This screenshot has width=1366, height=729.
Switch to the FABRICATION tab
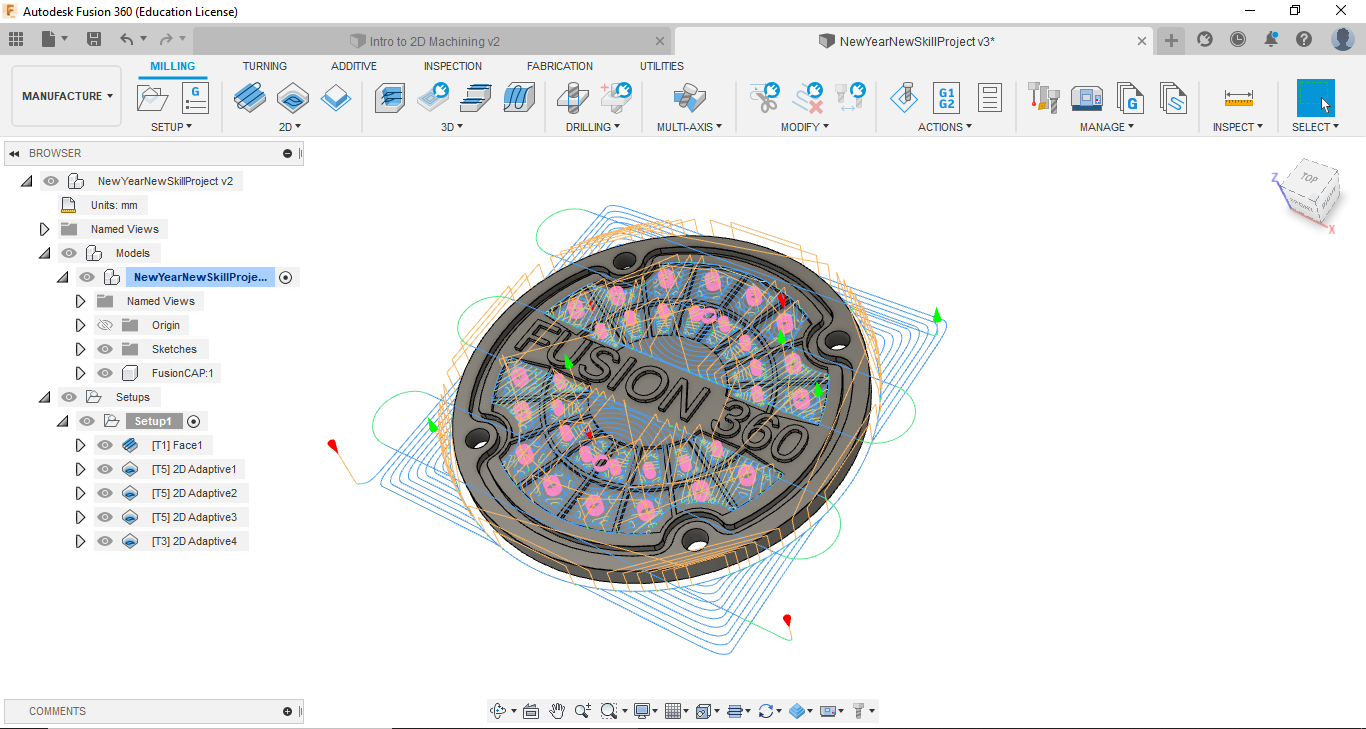(560, 66)
